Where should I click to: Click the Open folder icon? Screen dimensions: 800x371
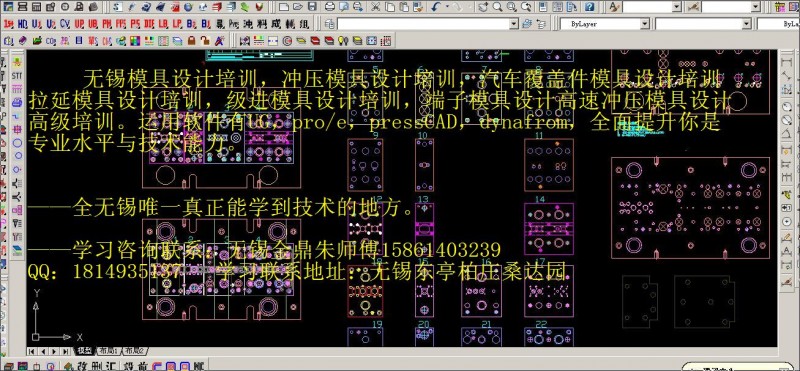coord(298,7)
